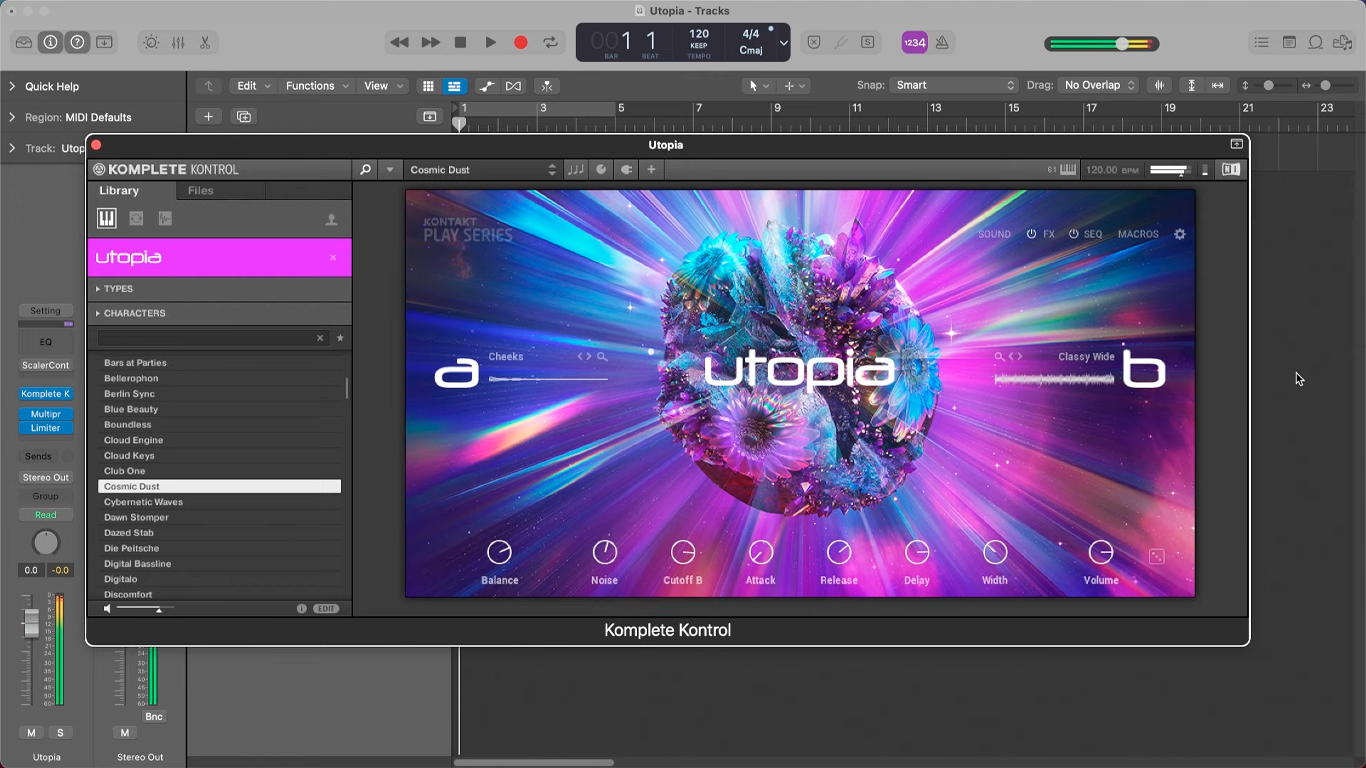Viewport: 1366px width, 768px height.
Task: Toggle the Show Automation button
Action: pos(486,86)
